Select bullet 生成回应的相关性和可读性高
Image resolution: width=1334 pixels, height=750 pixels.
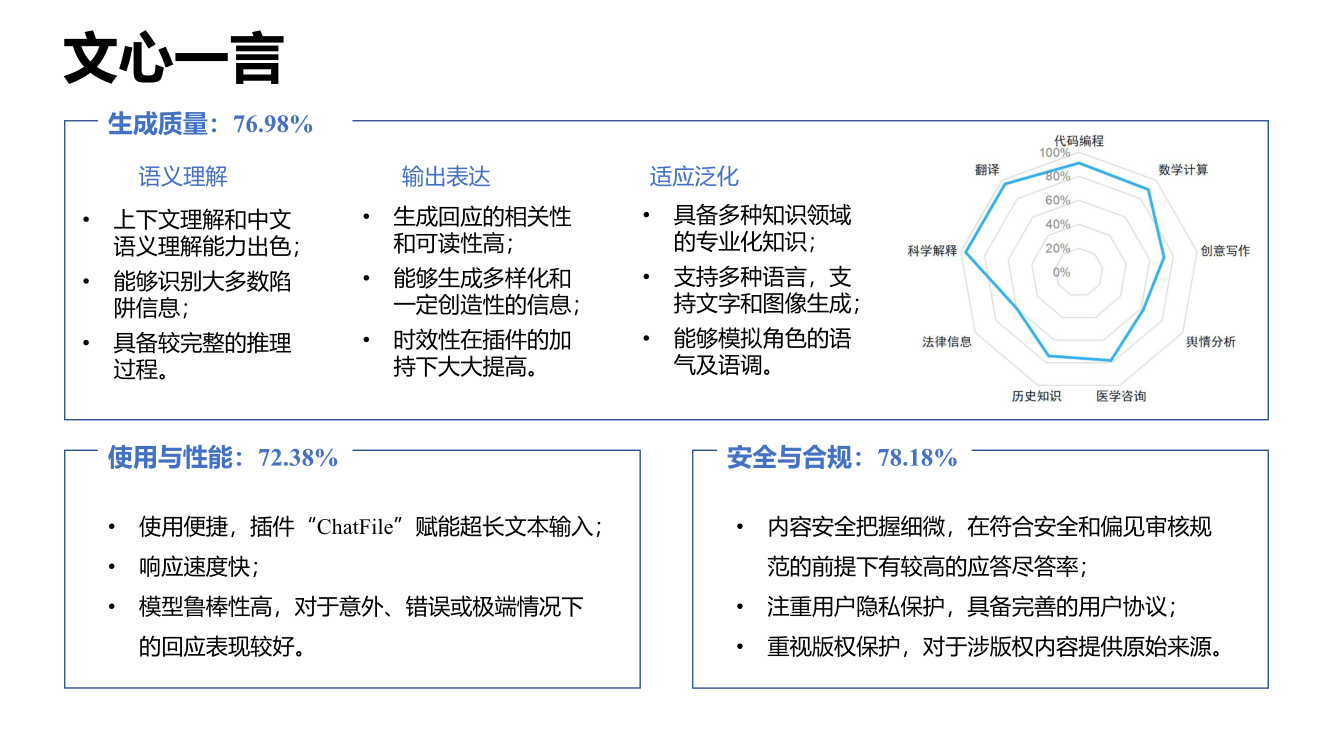(483, 230)
